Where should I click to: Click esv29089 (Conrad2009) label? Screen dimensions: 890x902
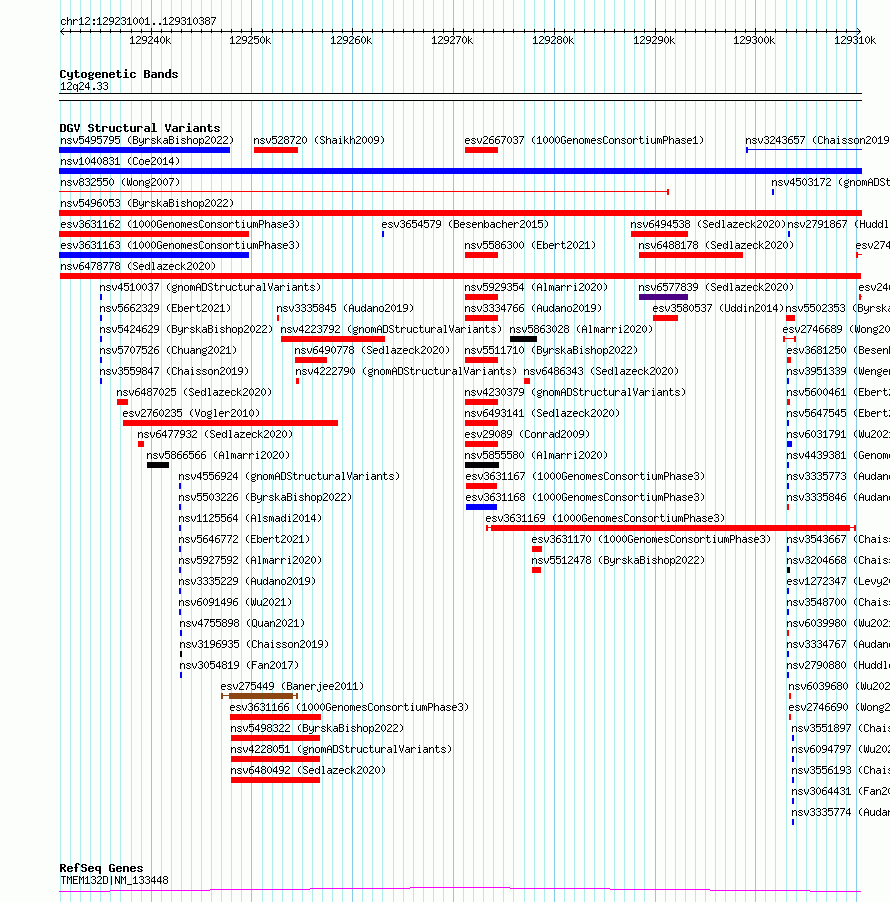point(527,434)
